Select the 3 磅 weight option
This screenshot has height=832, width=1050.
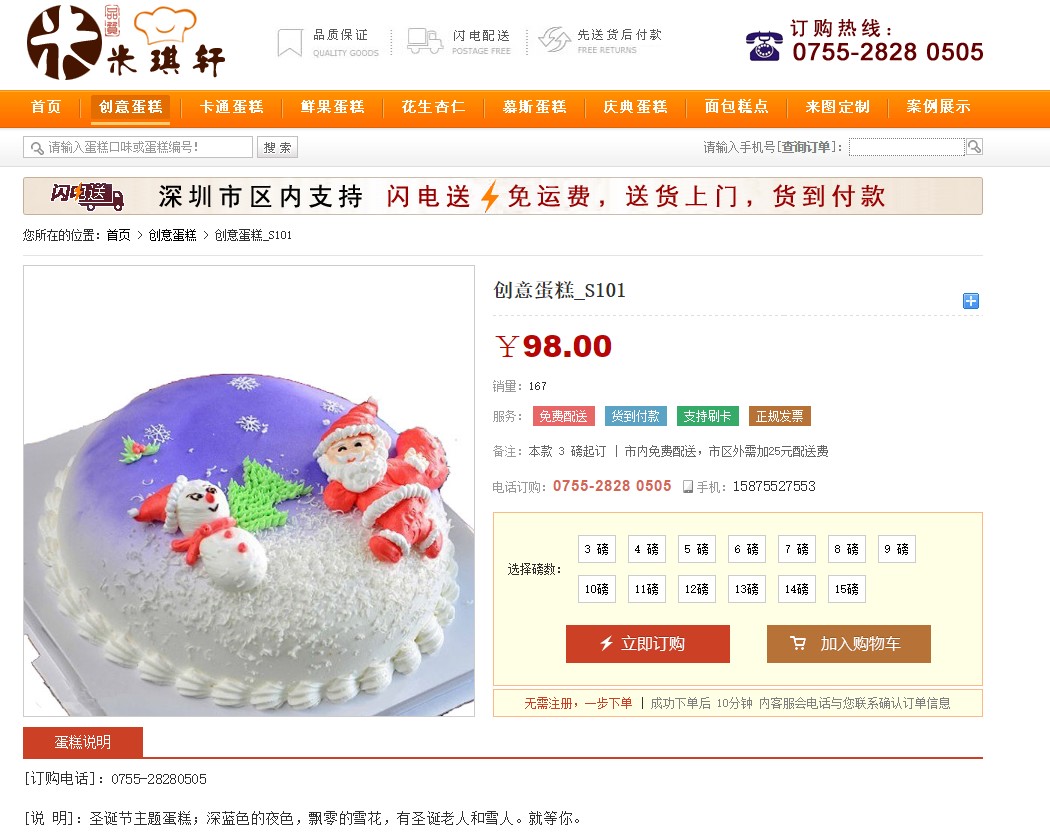coord(597,549)
